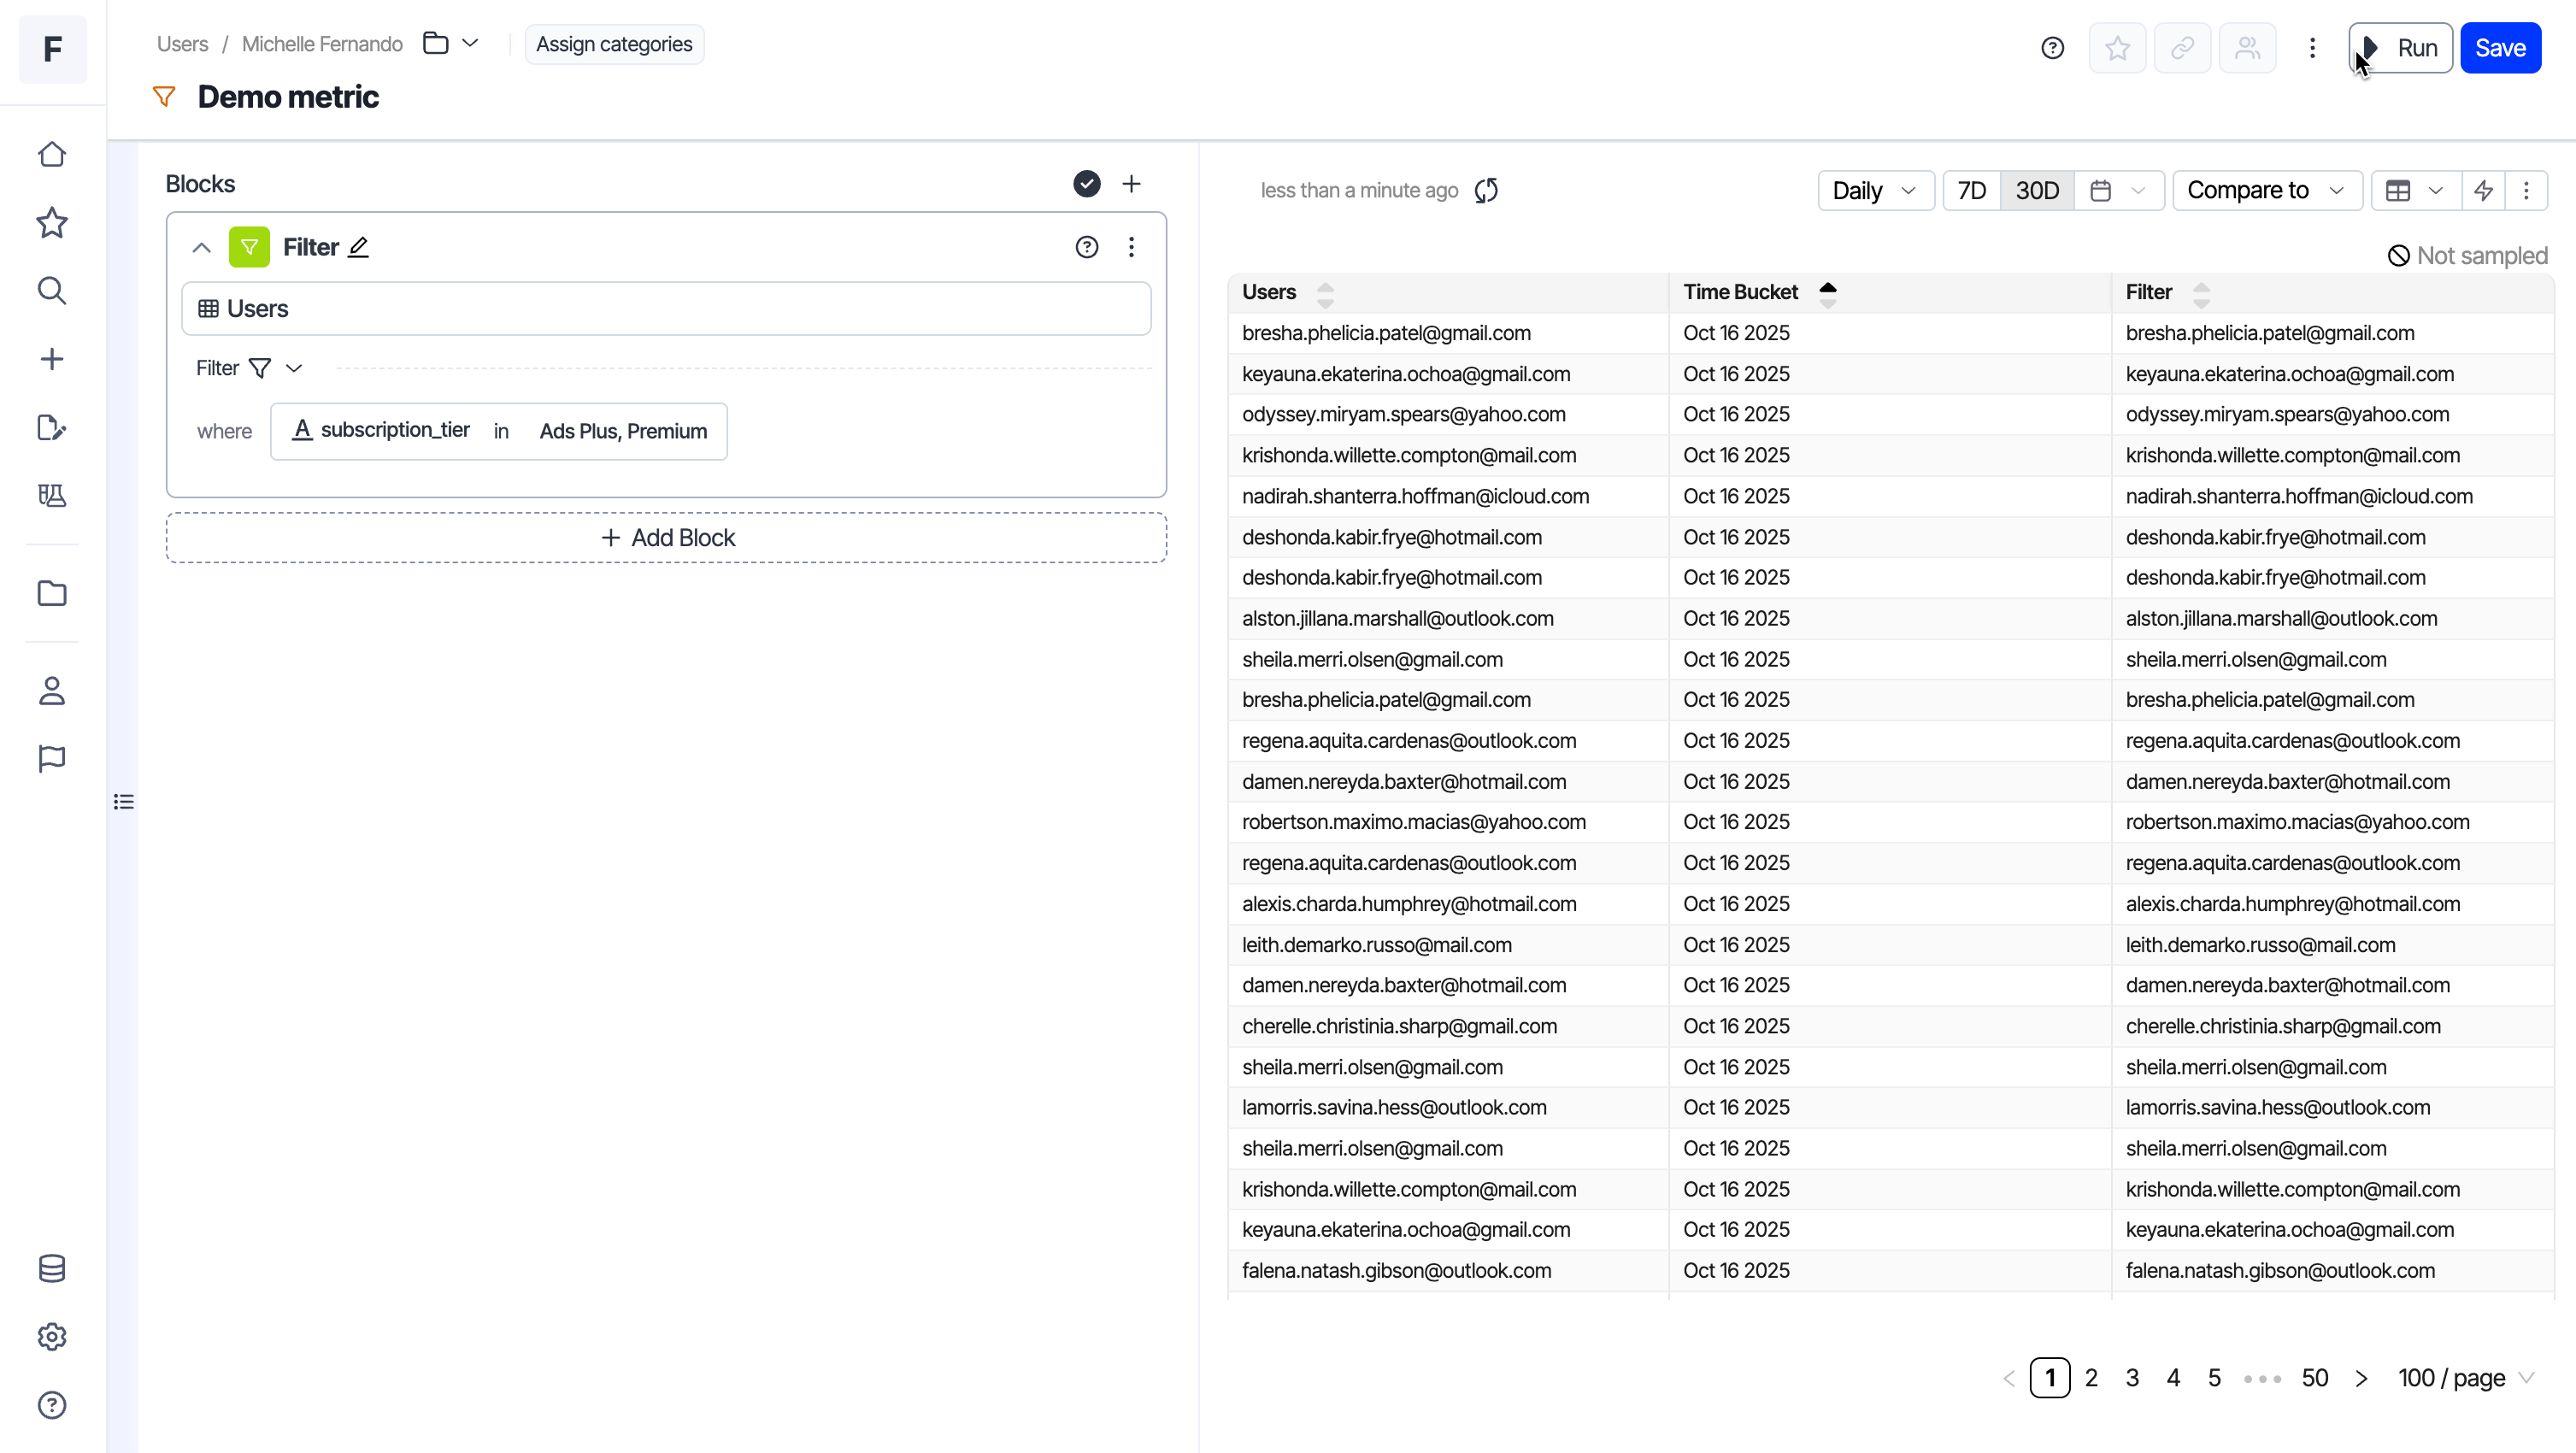Click the lightning bolt icon
Image resolution: width=2576 pixels, height=1453 pixels.
click(x=2483, y=190)
